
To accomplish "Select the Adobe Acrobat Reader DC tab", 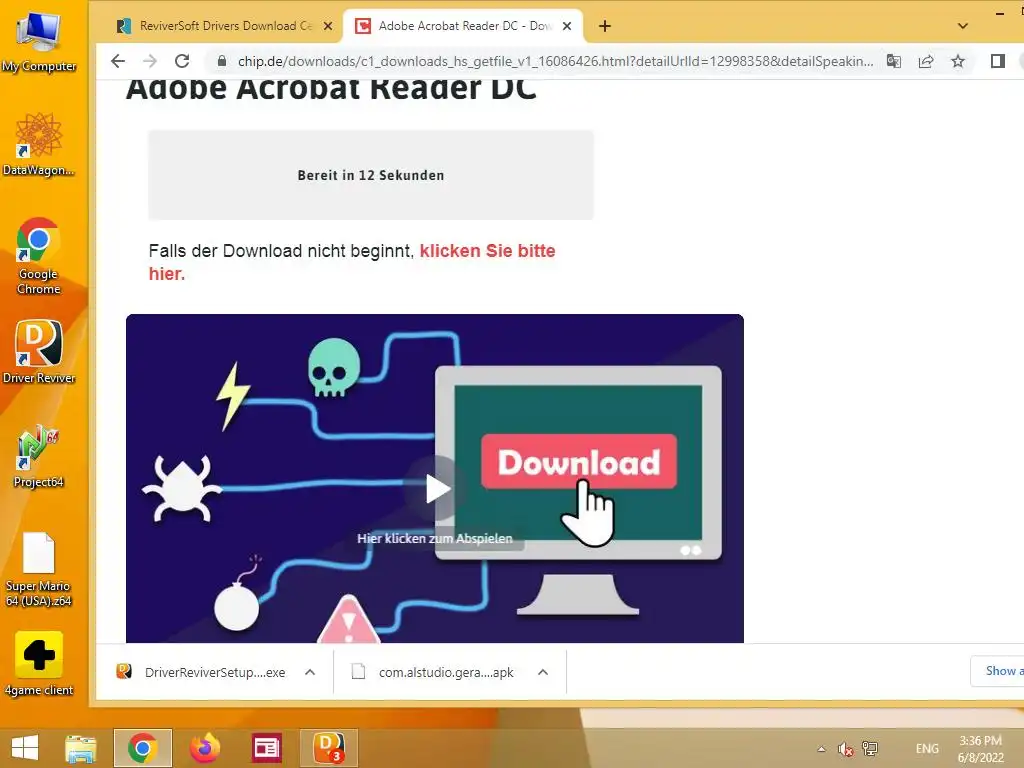I will tap(460, 26).
